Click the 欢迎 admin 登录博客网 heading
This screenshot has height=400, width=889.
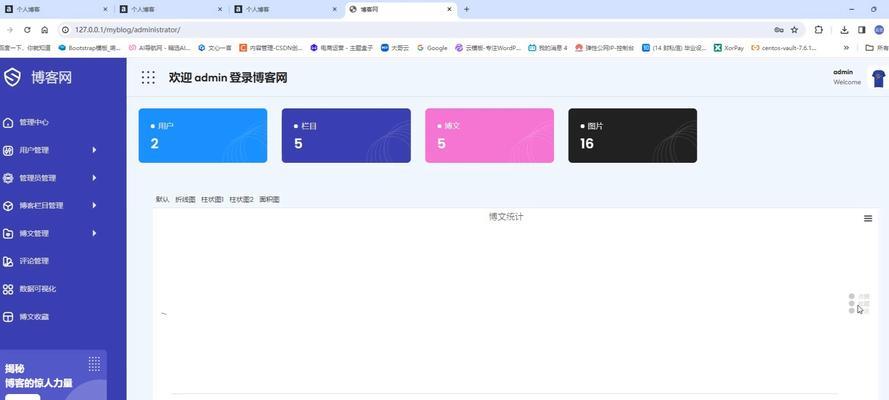(228, 78)
